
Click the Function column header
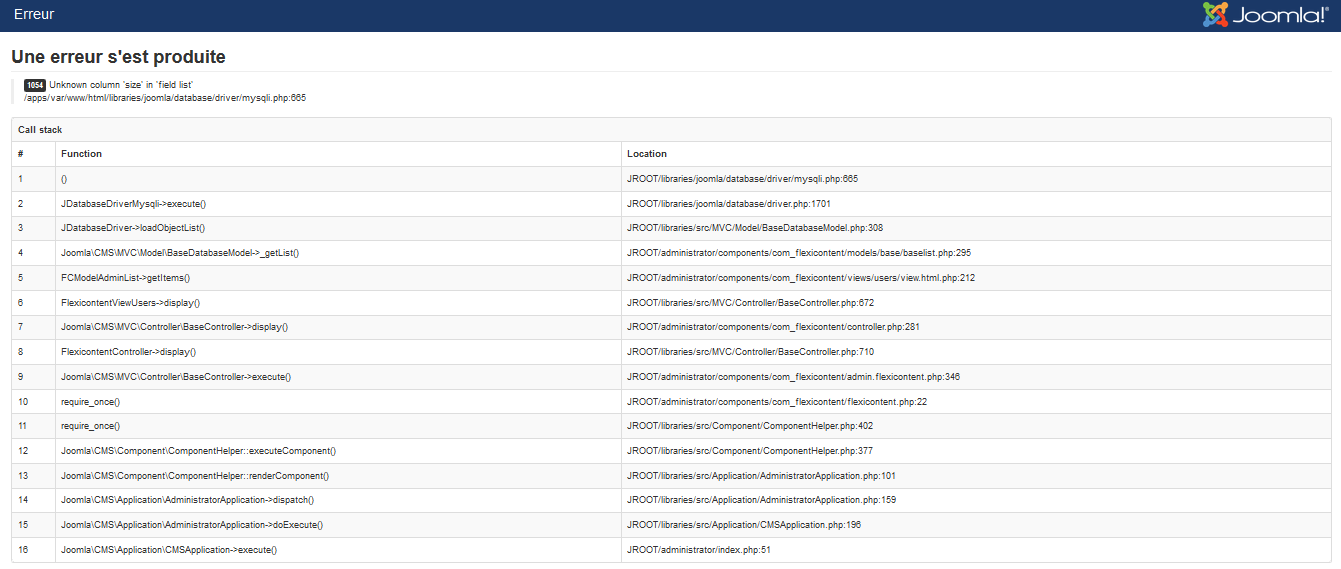81,154
